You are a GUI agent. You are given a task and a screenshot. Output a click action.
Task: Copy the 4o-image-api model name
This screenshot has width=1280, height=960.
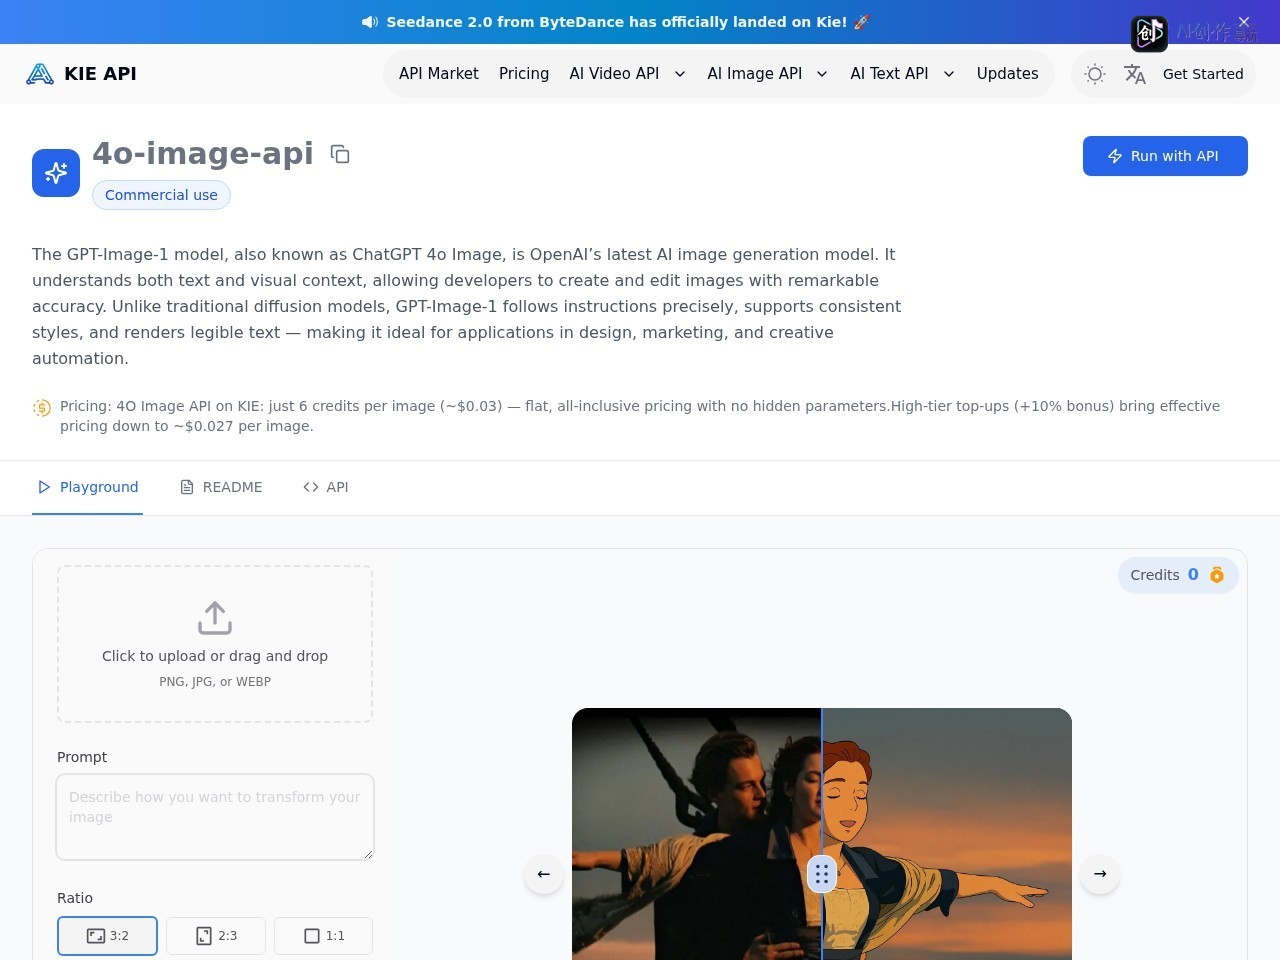340,154
